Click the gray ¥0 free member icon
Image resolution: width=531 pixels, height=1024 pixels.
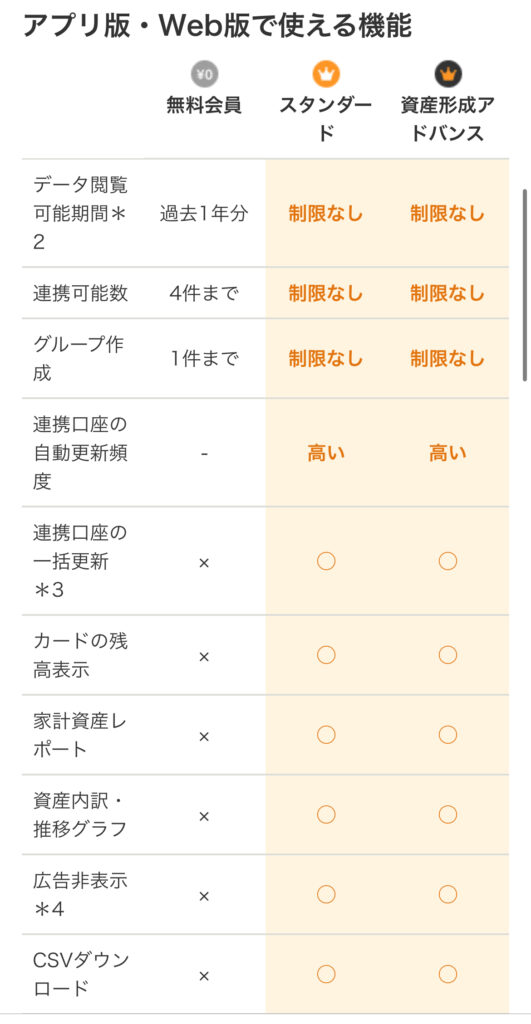click(204, 74)
